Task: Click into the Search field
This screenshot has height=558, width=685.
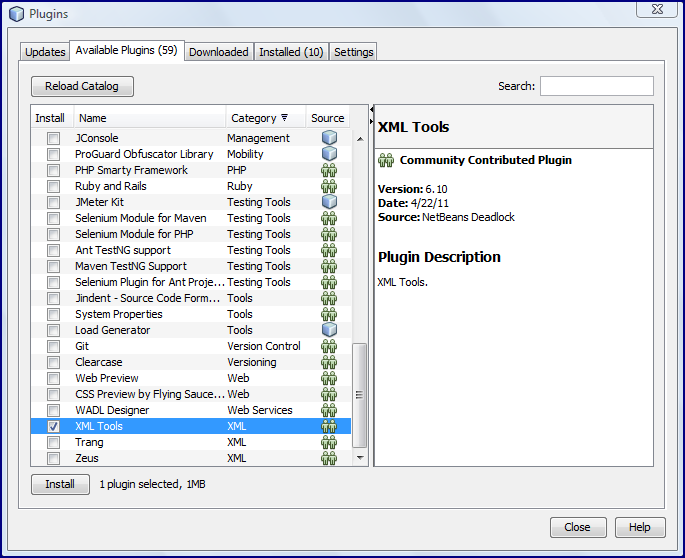Action: point(597,86)
